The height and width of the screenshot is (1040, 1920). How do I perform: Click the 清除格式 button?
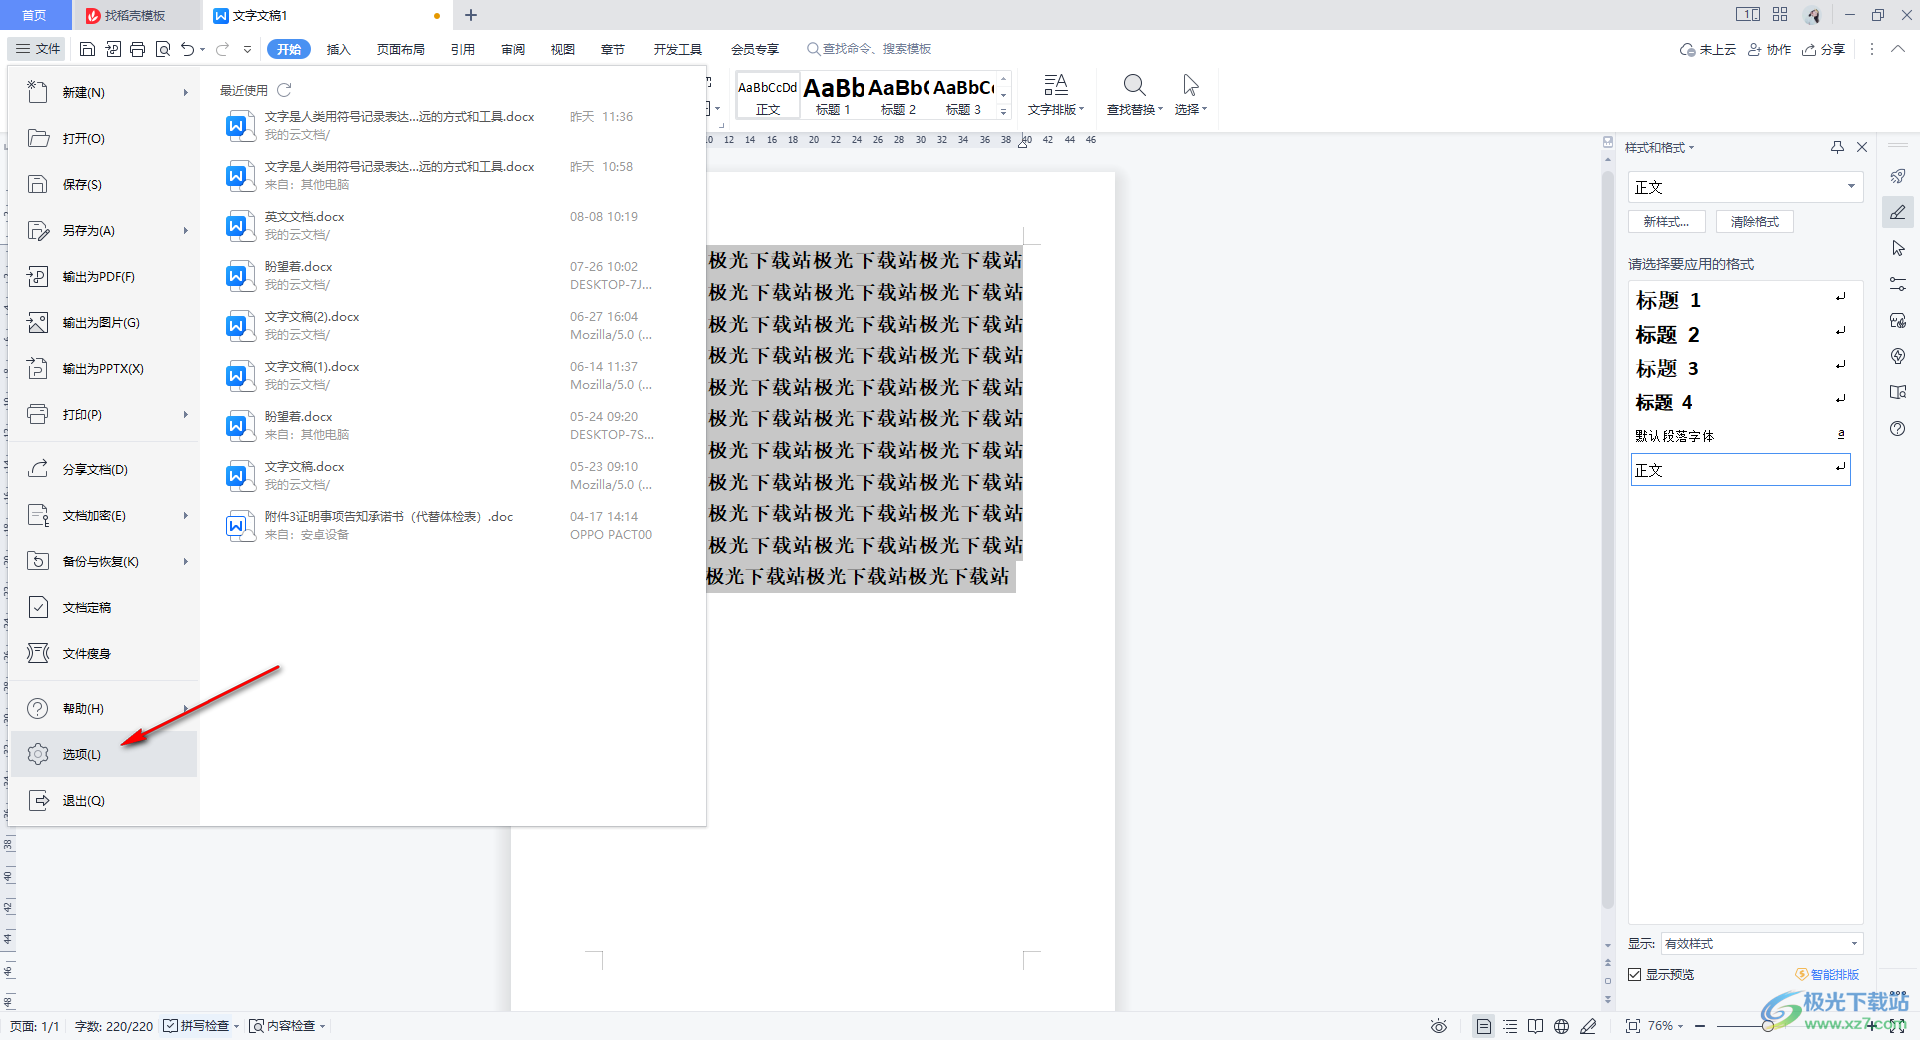click(x=1755, y=222)
